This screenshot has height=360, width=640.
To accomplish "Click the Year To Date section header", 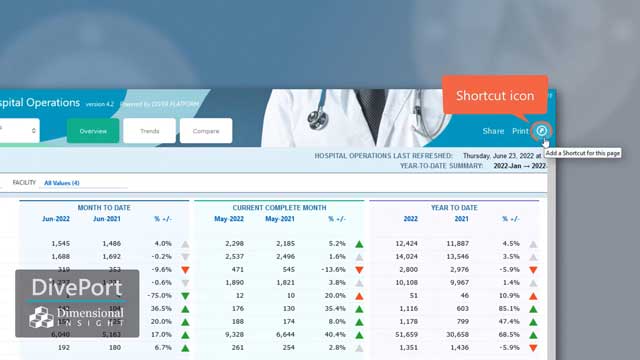I will [454, 208].
